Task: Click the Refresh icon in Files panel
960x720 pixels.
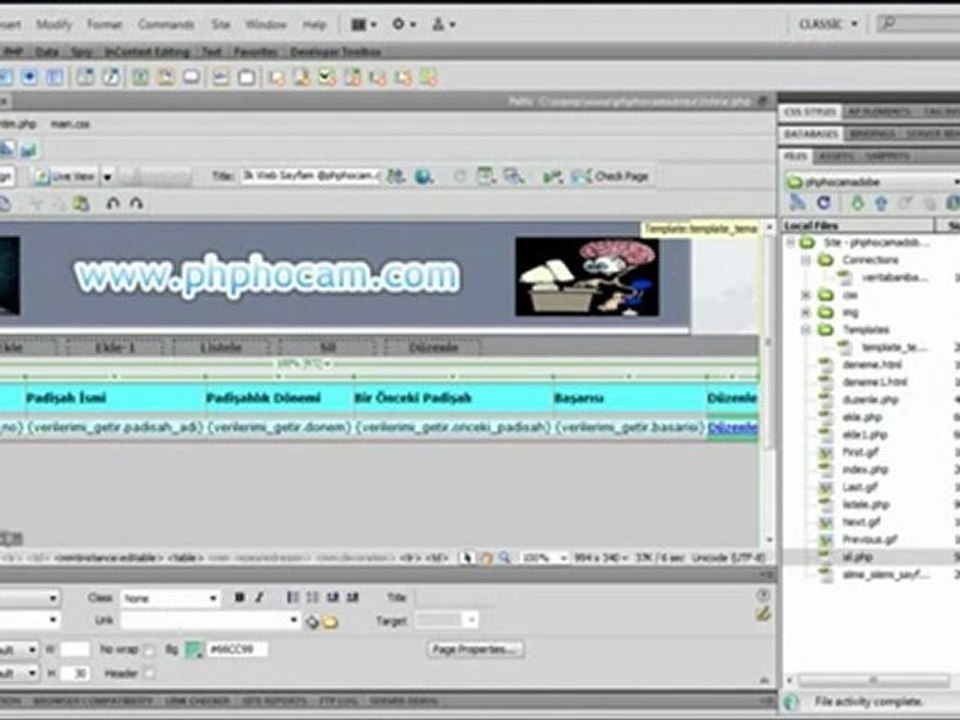Action: (824, 203)
